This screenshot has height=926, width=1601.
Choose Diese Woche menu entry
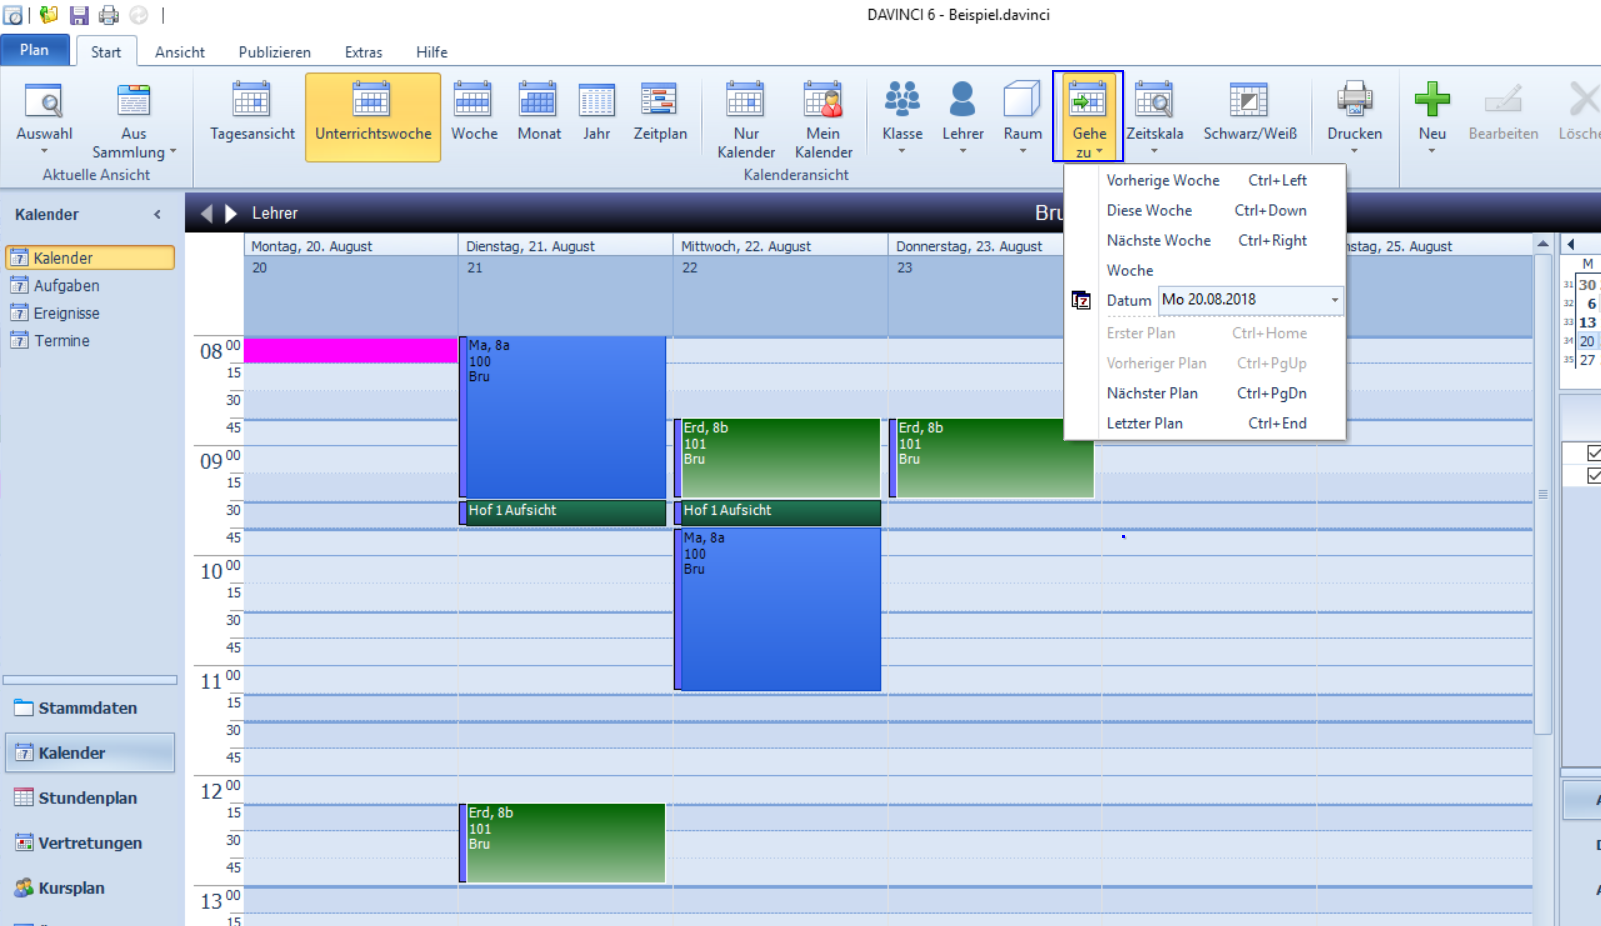[x=1205, y=210]
